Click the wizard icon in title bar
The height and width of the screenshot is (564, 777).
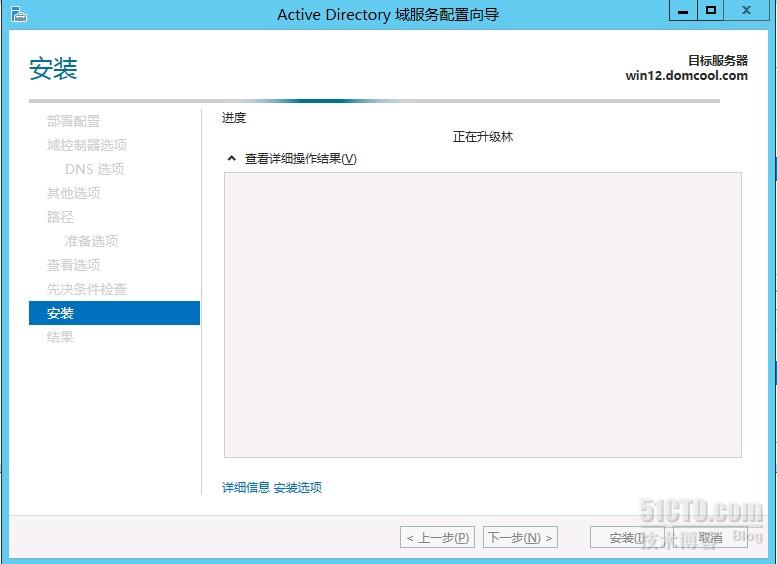[18, 14]
